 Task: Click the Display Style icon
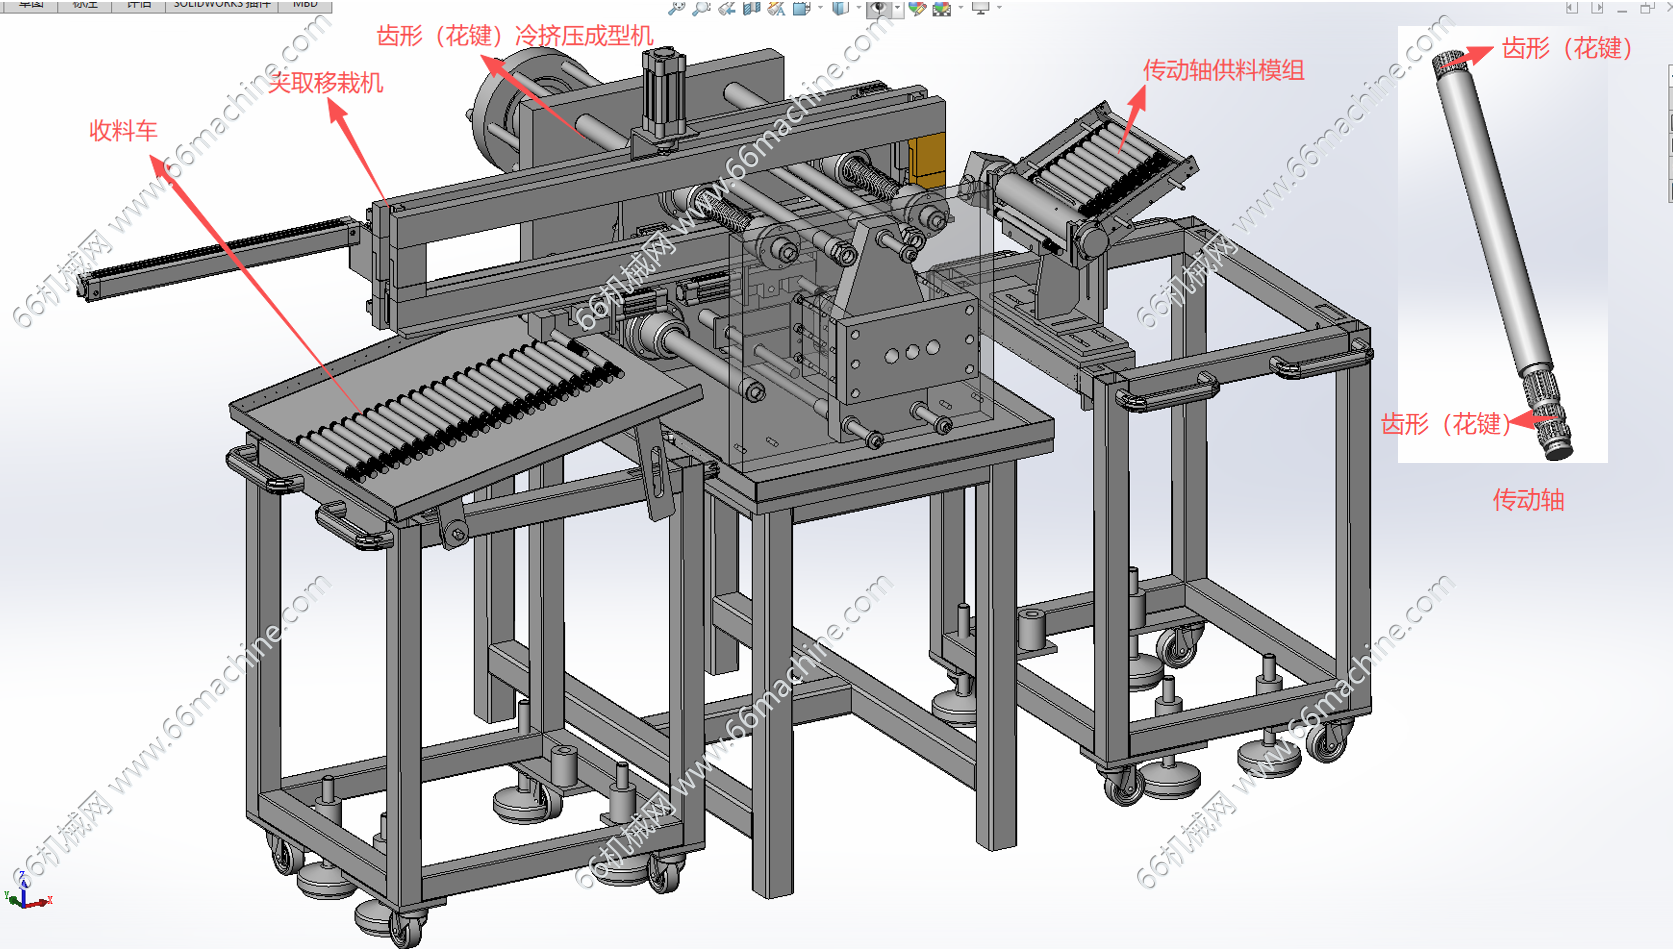[x=840, y=7]
